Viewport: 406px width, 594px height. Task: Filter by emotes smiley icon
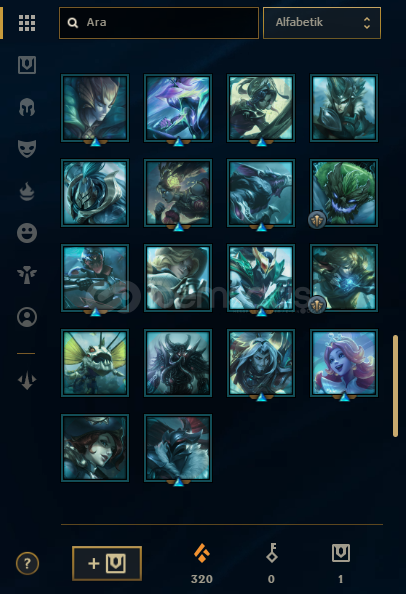tap(27, 233)
